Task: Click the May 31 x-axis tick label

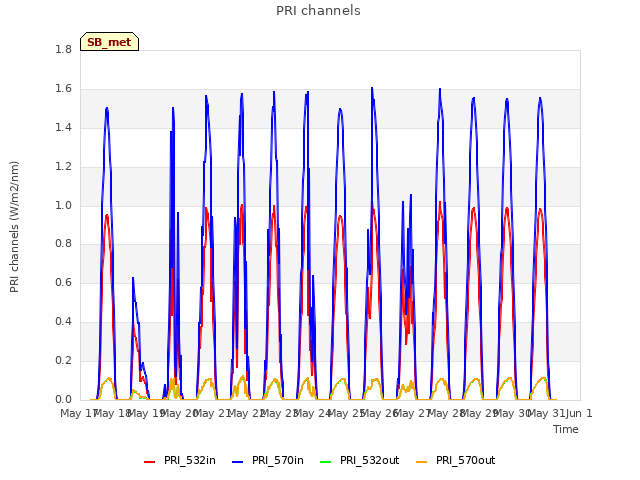Action: pyautogui.click(x=546, y=413)
